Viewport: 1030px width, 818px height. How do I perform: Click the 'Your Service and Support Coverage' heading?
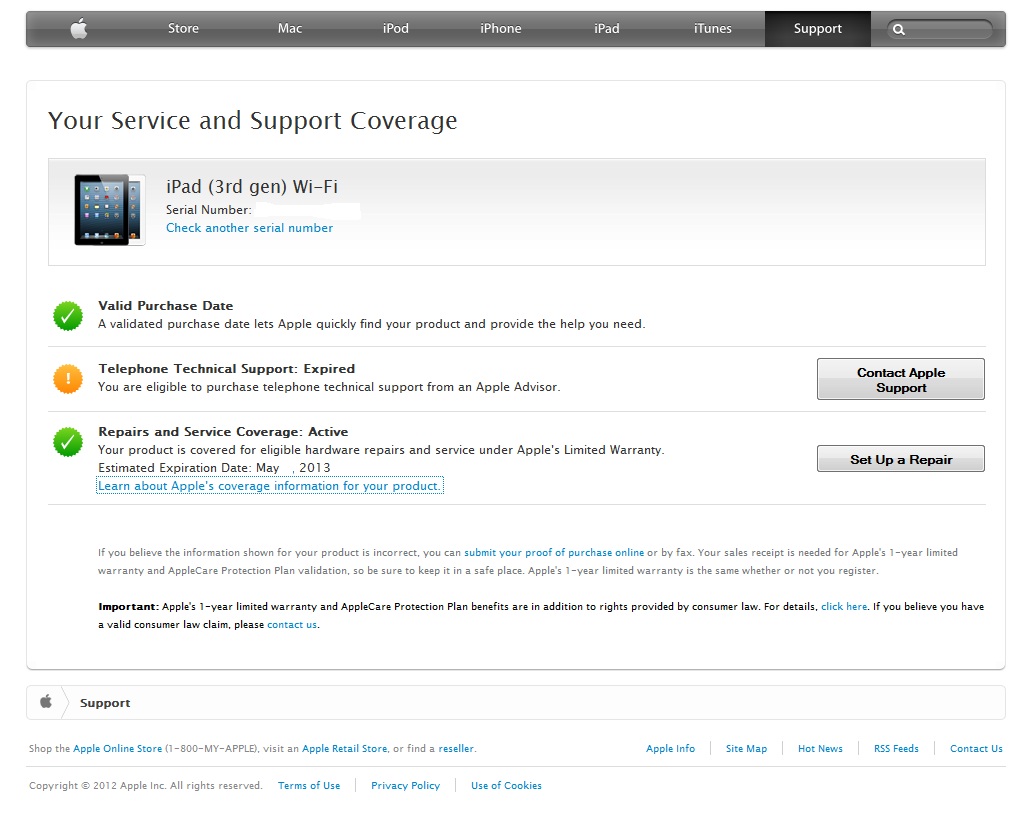point(252,121)
